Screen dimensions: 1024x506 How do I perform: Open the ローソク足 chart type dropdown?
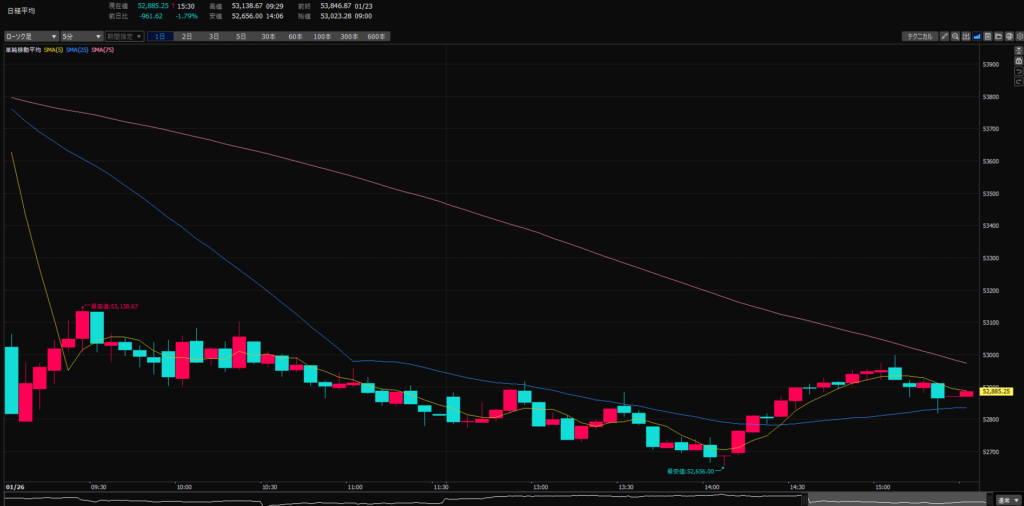coord(29,36)
